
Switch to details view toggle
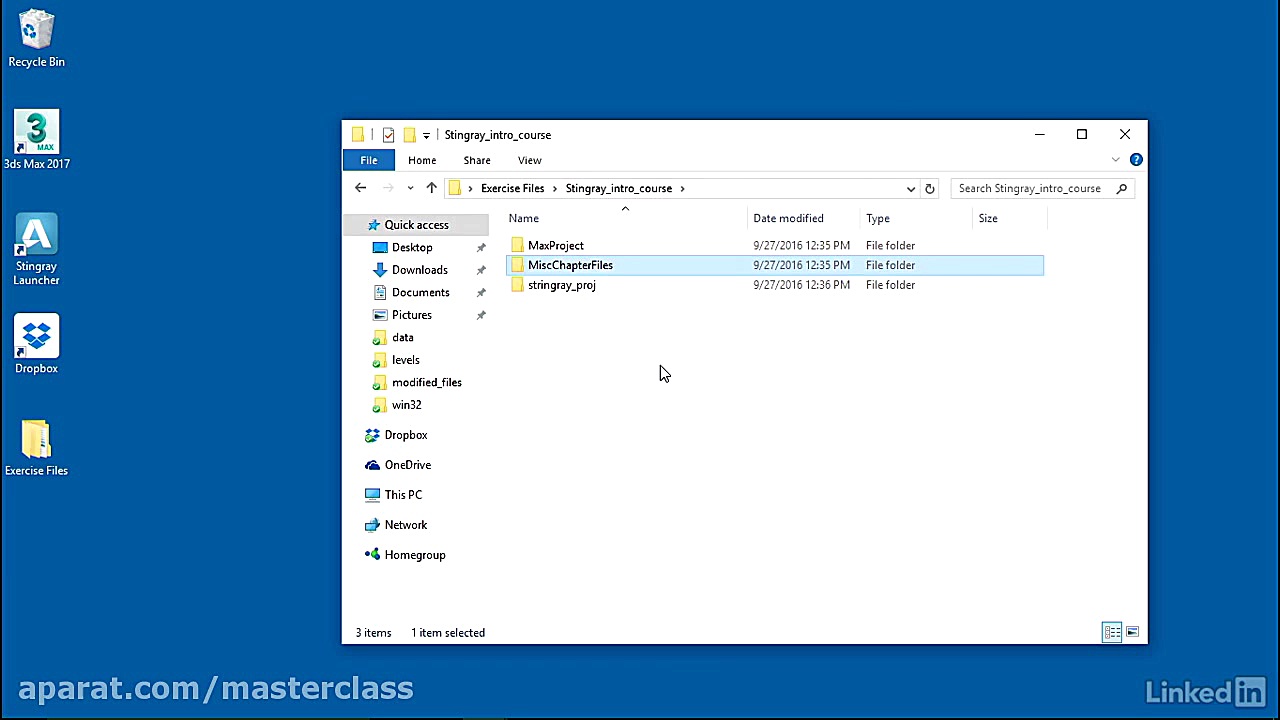[x=1112, y=632]
